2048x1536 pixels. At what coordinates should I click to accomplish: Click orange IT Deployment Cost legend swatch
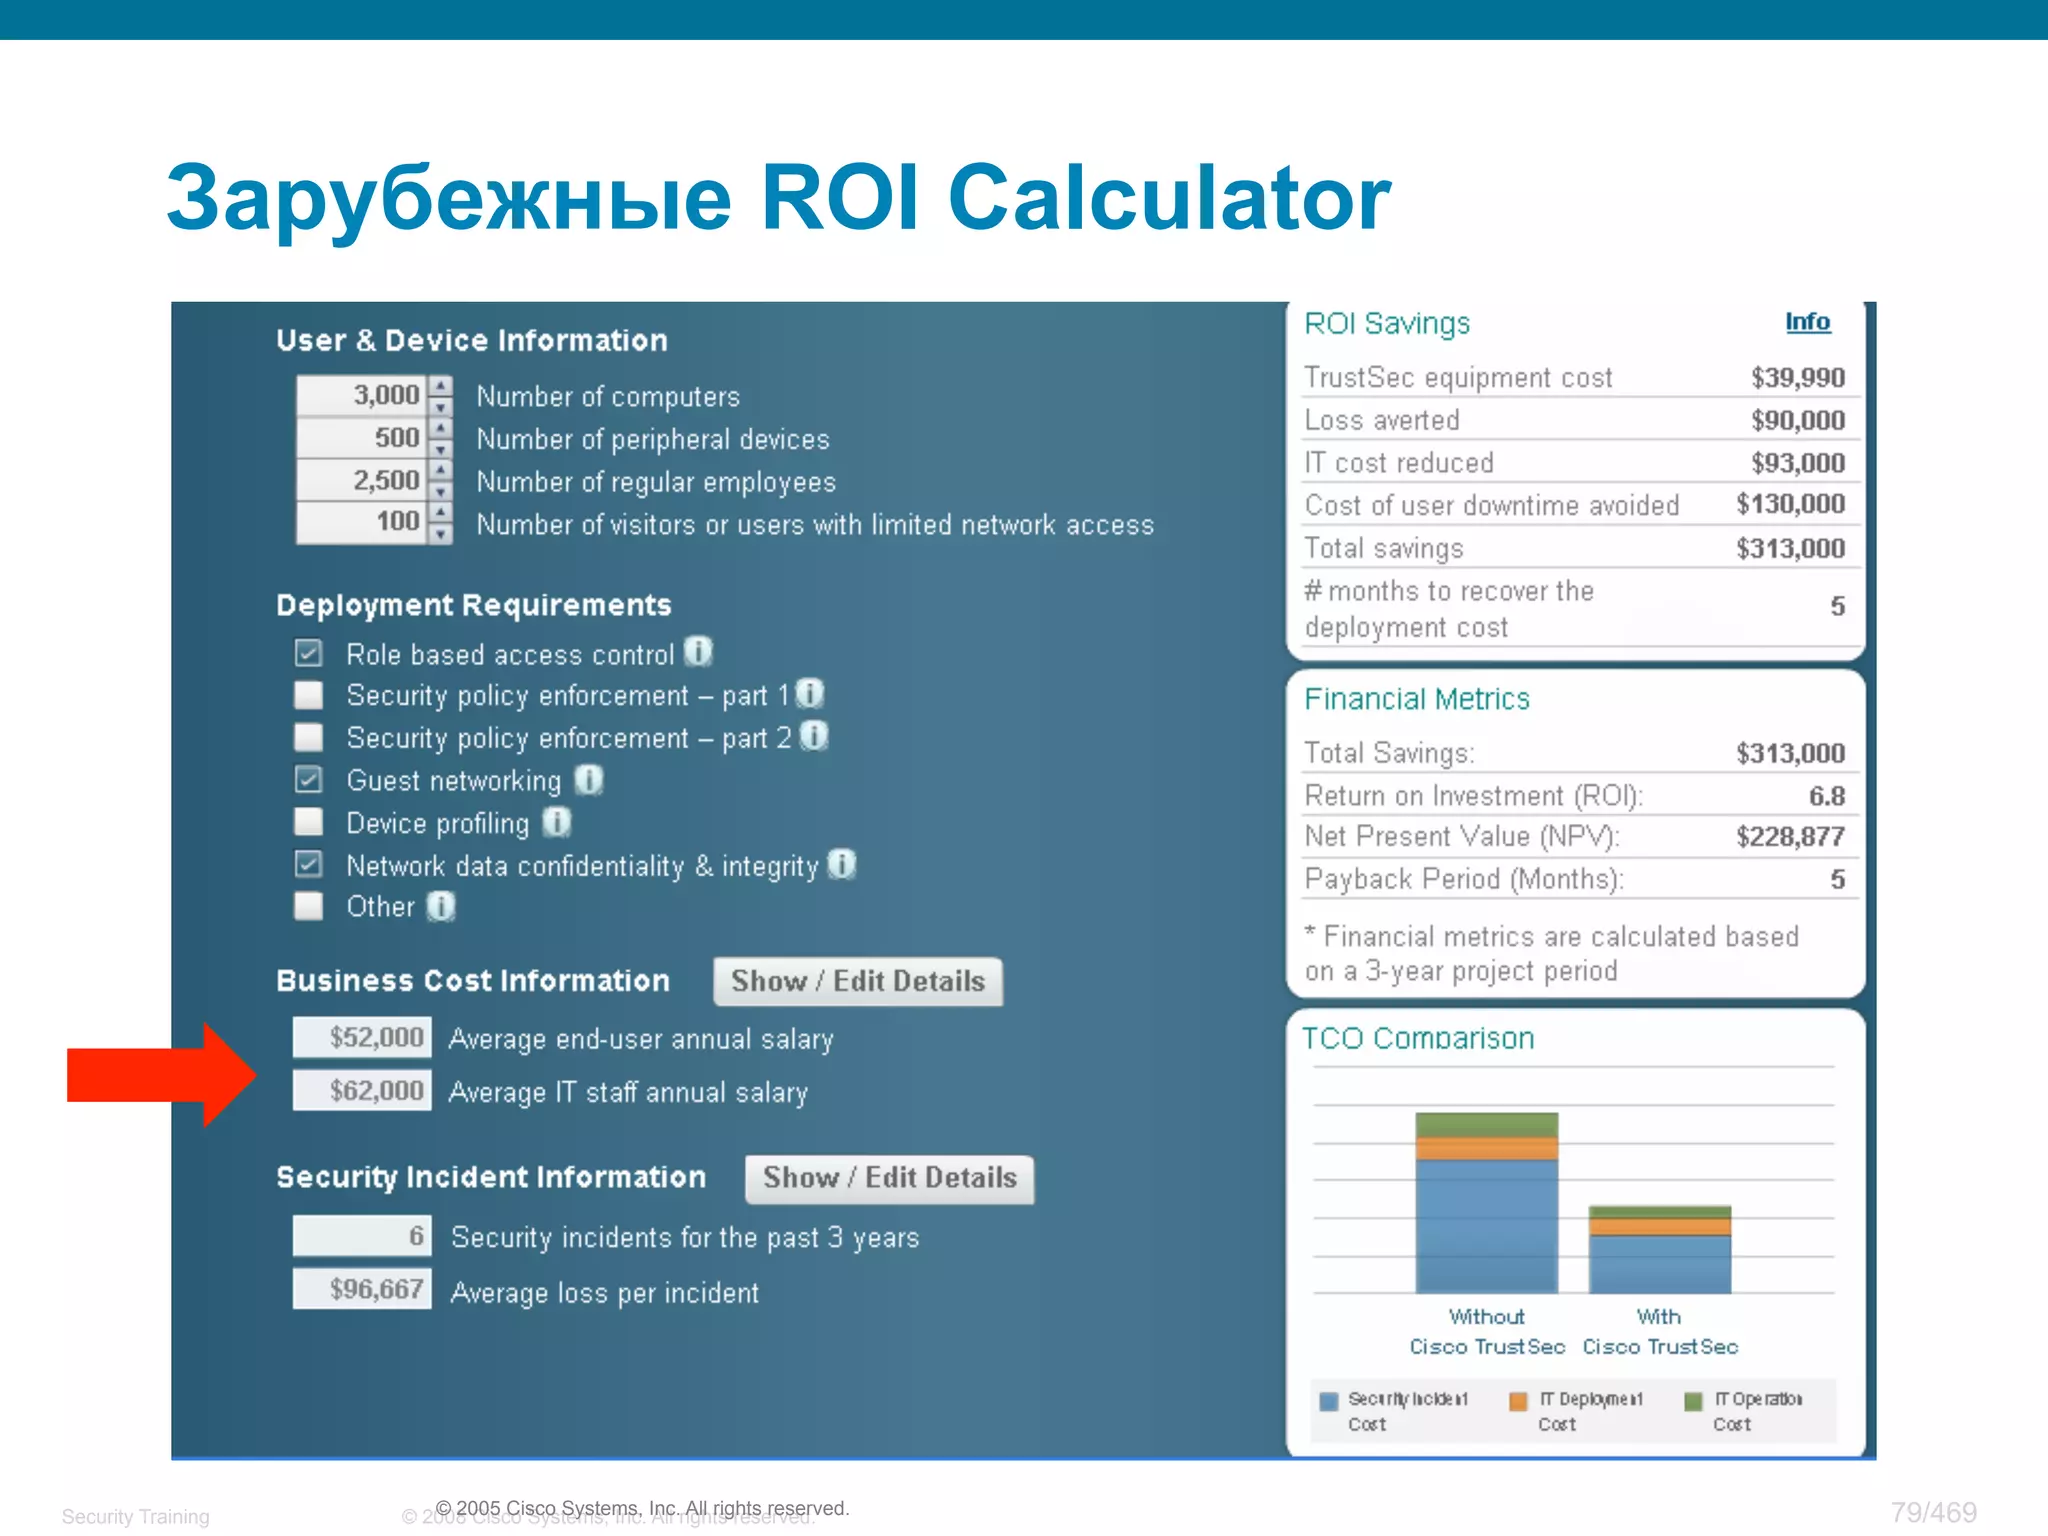pos(1518,1401)
